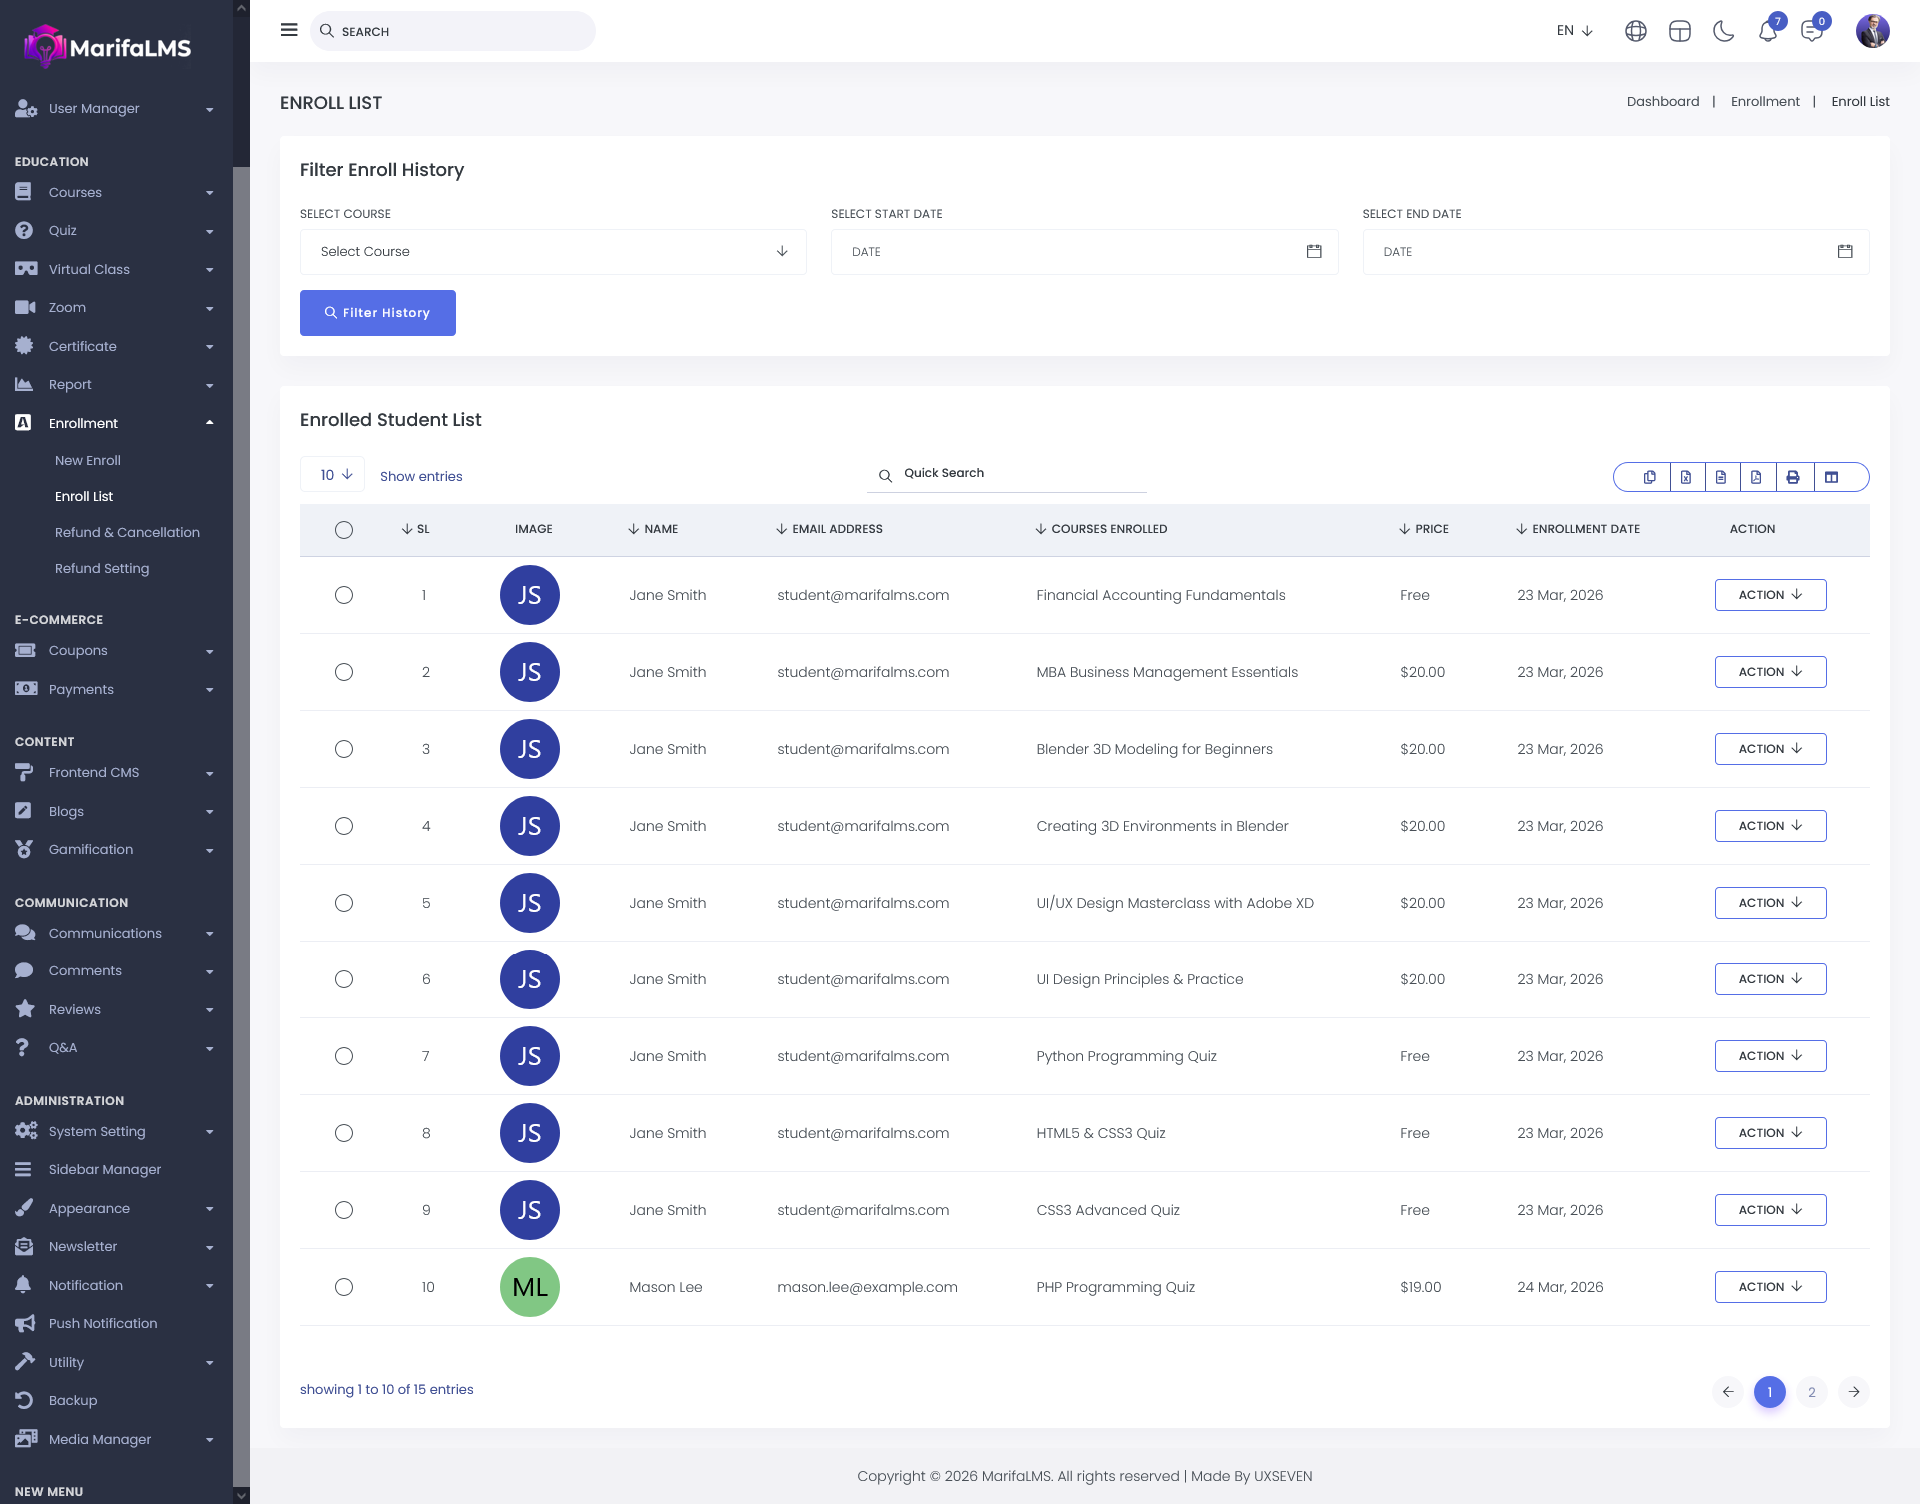Screen dimensions: 1920x1505
Task: Open the ACTION dropdown for Mason Lee
Action: (1770, 1287)
